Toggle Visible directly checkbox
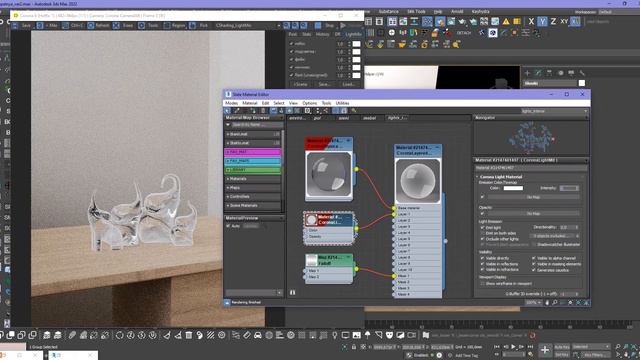 click(x=482, y=258)
